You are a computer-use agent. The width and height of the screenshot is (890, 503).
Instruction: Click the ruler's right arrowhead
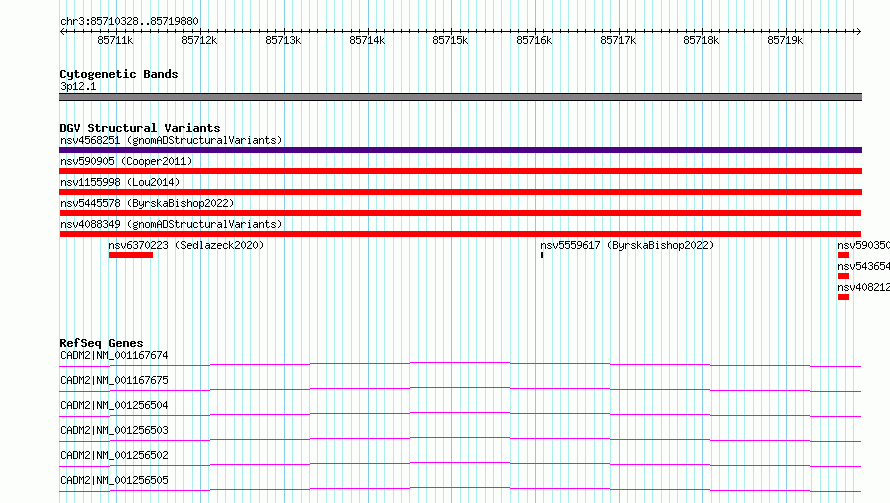point(858,31)
